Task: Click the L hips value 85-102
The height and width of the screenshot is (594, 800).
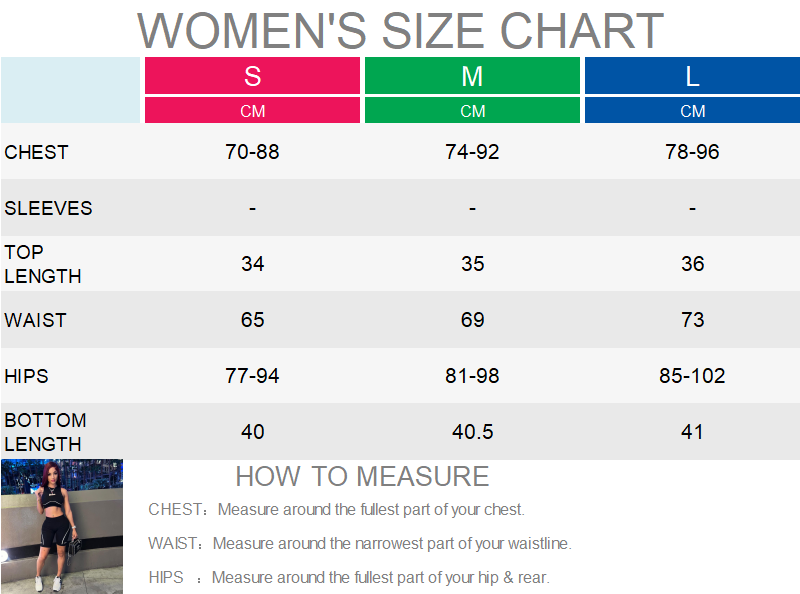Action: click(692, 376)
